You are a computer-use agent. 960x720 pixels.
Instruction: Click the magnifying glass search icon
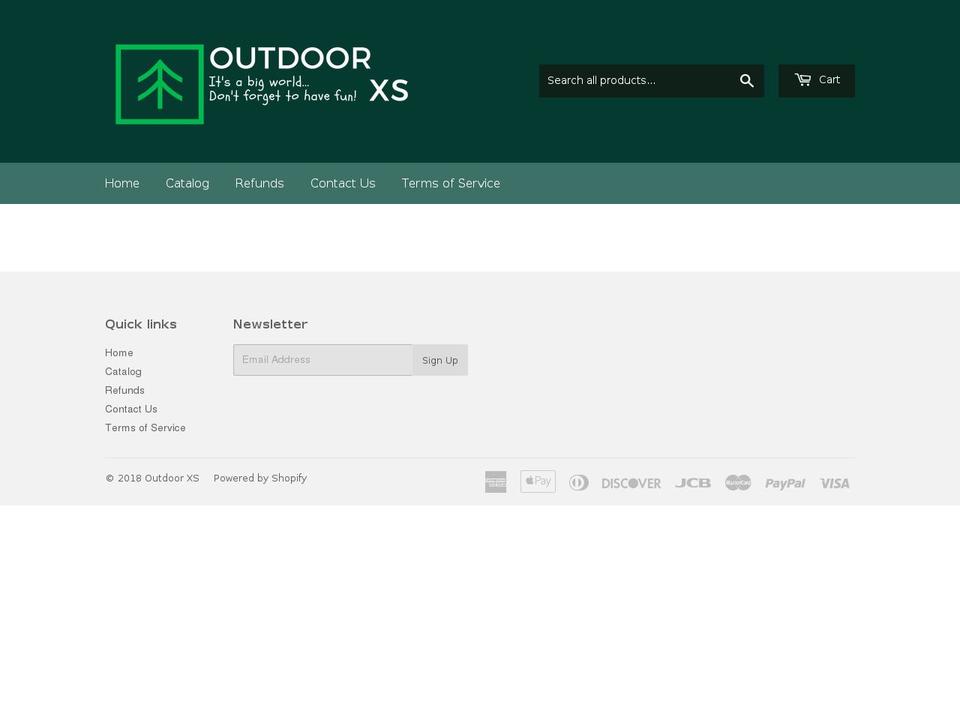(x=746, y=81)
